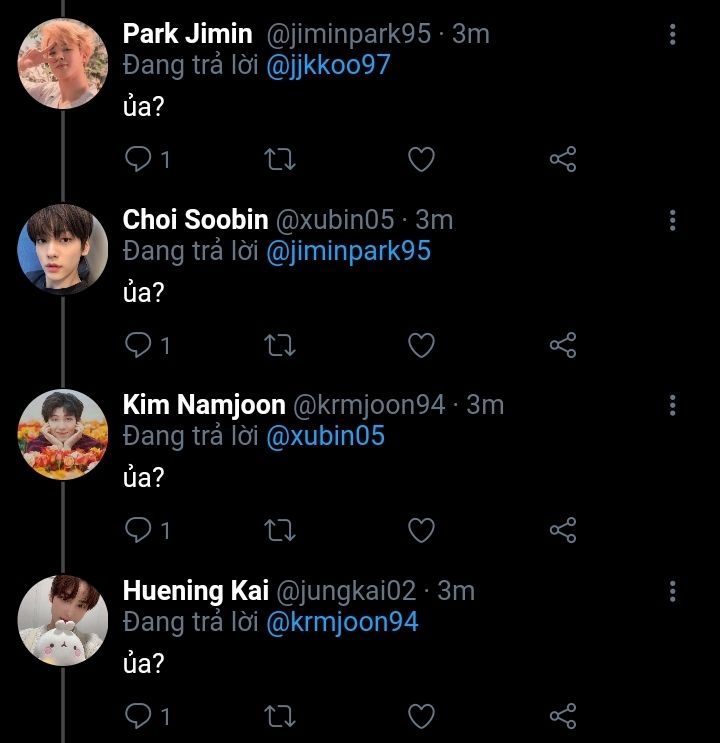Like Choi Soobin's tweet
The width and height of the screenshot is (720, 743).
point(422,345)
